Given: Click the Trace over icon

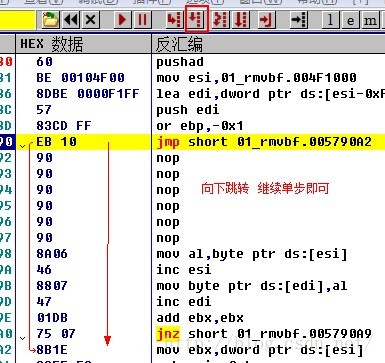Looking at the screenshot, I should coord(241,20).
